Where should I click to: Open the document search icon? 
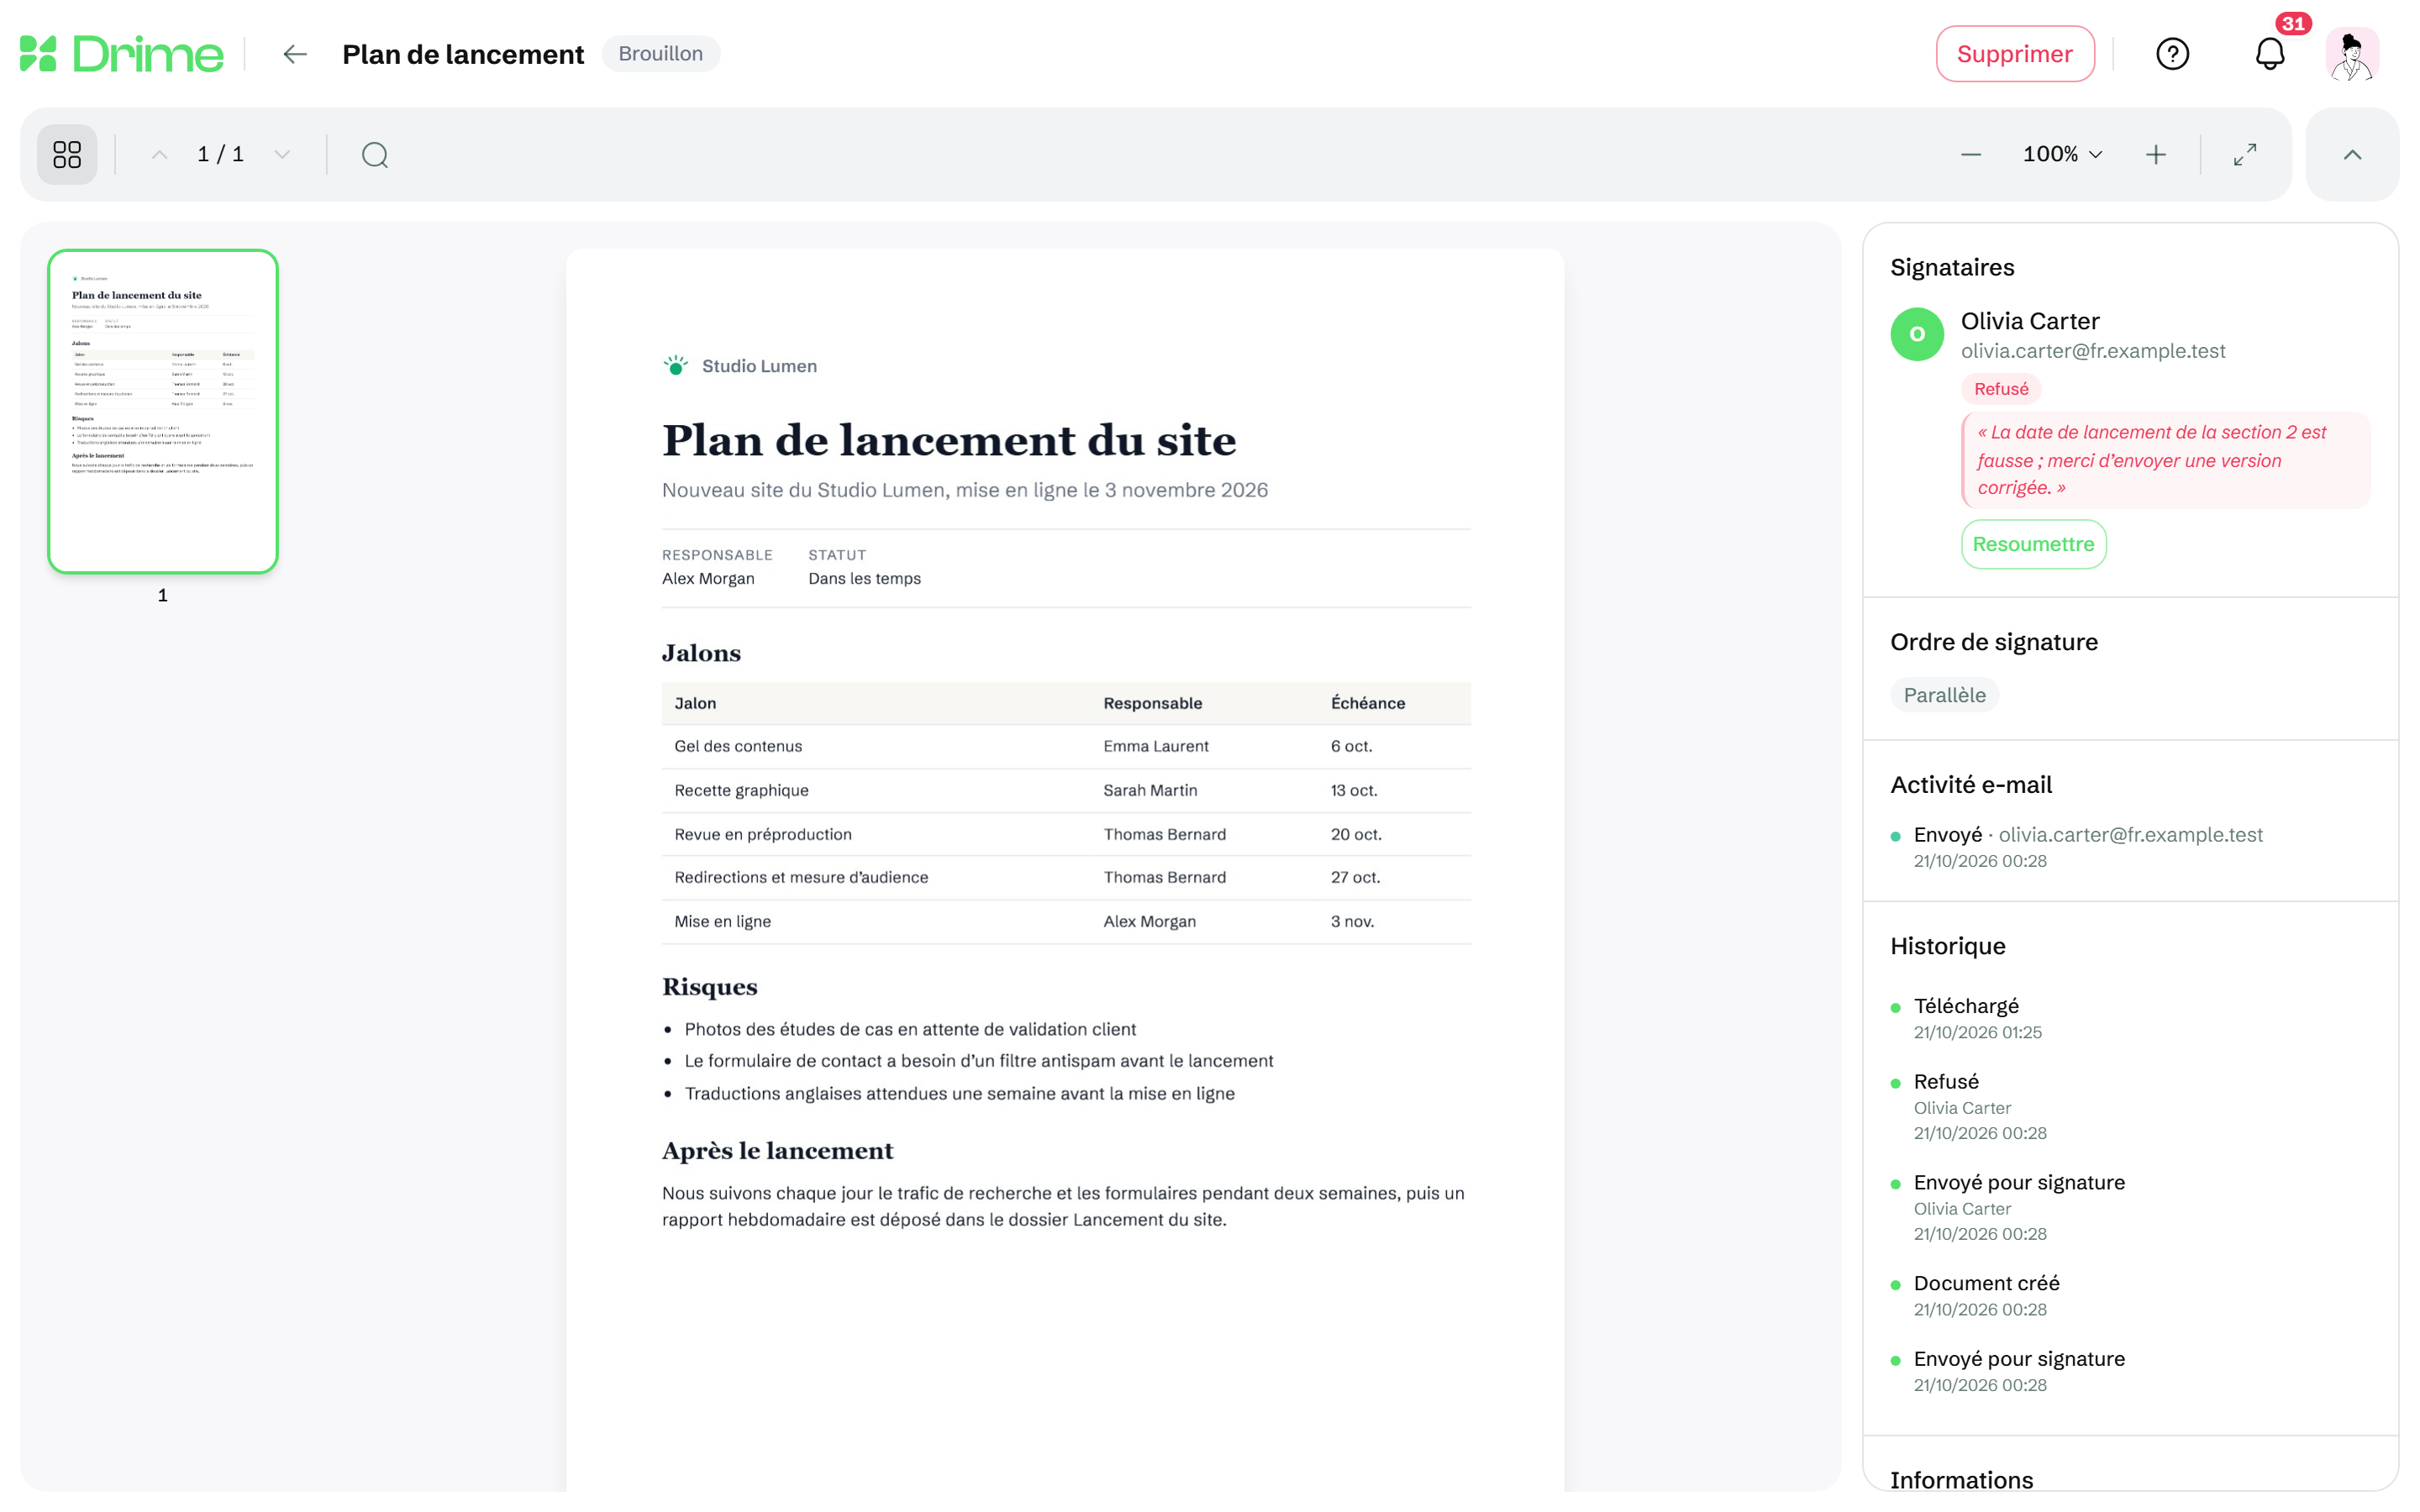(x=375, y=154)
